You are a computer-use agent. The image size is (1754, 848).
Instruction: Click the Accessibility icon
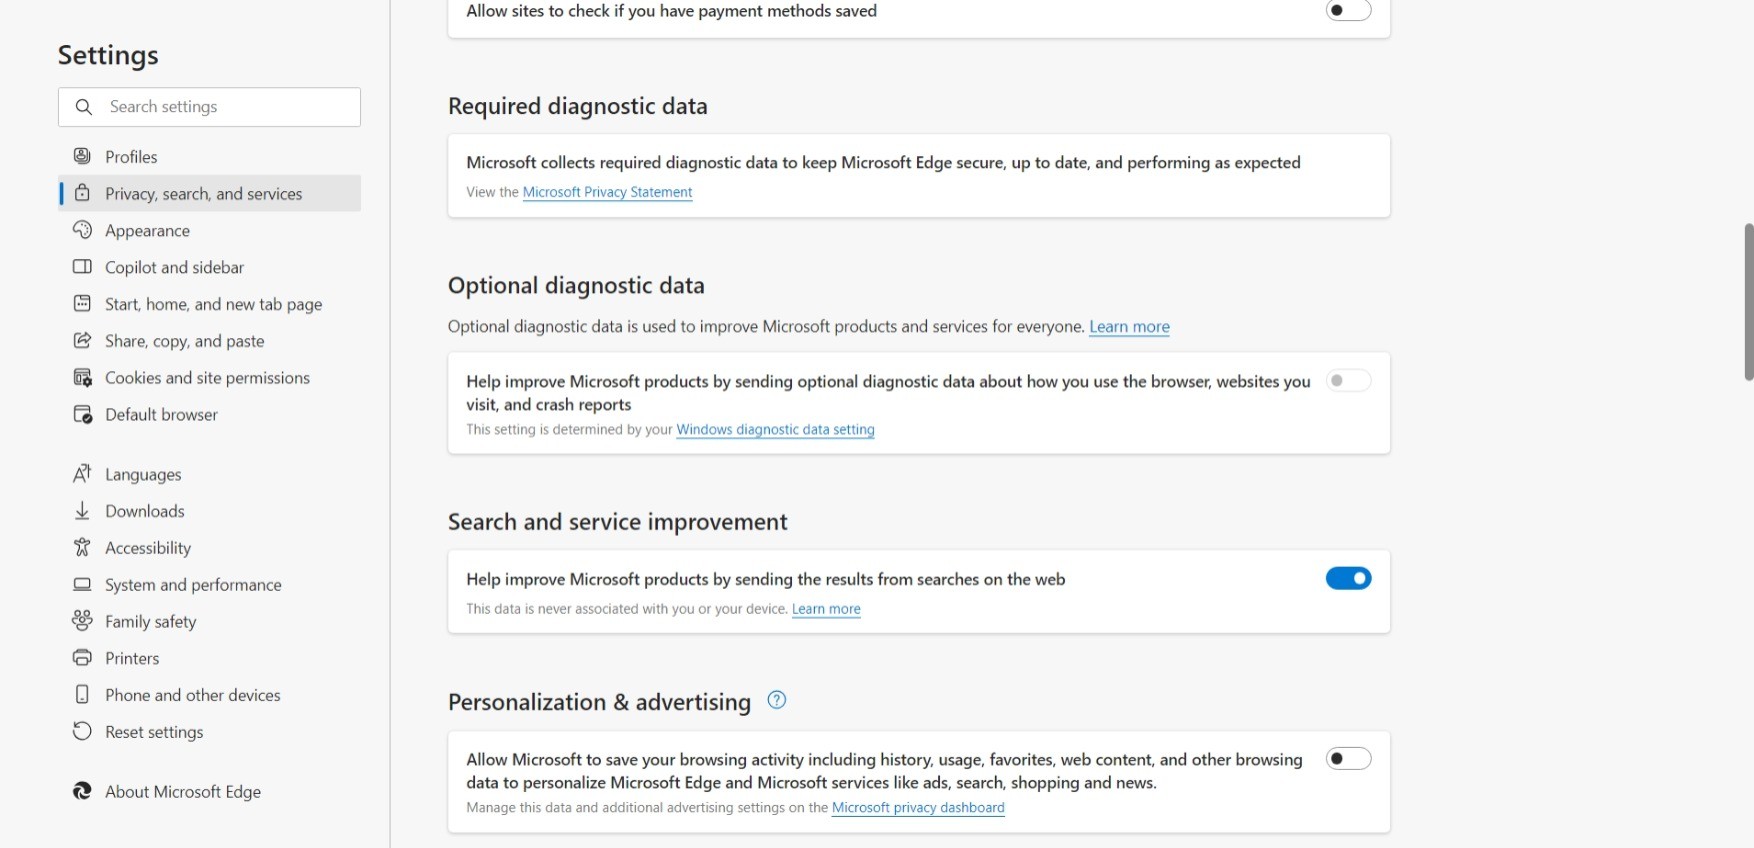pos(82,548)
